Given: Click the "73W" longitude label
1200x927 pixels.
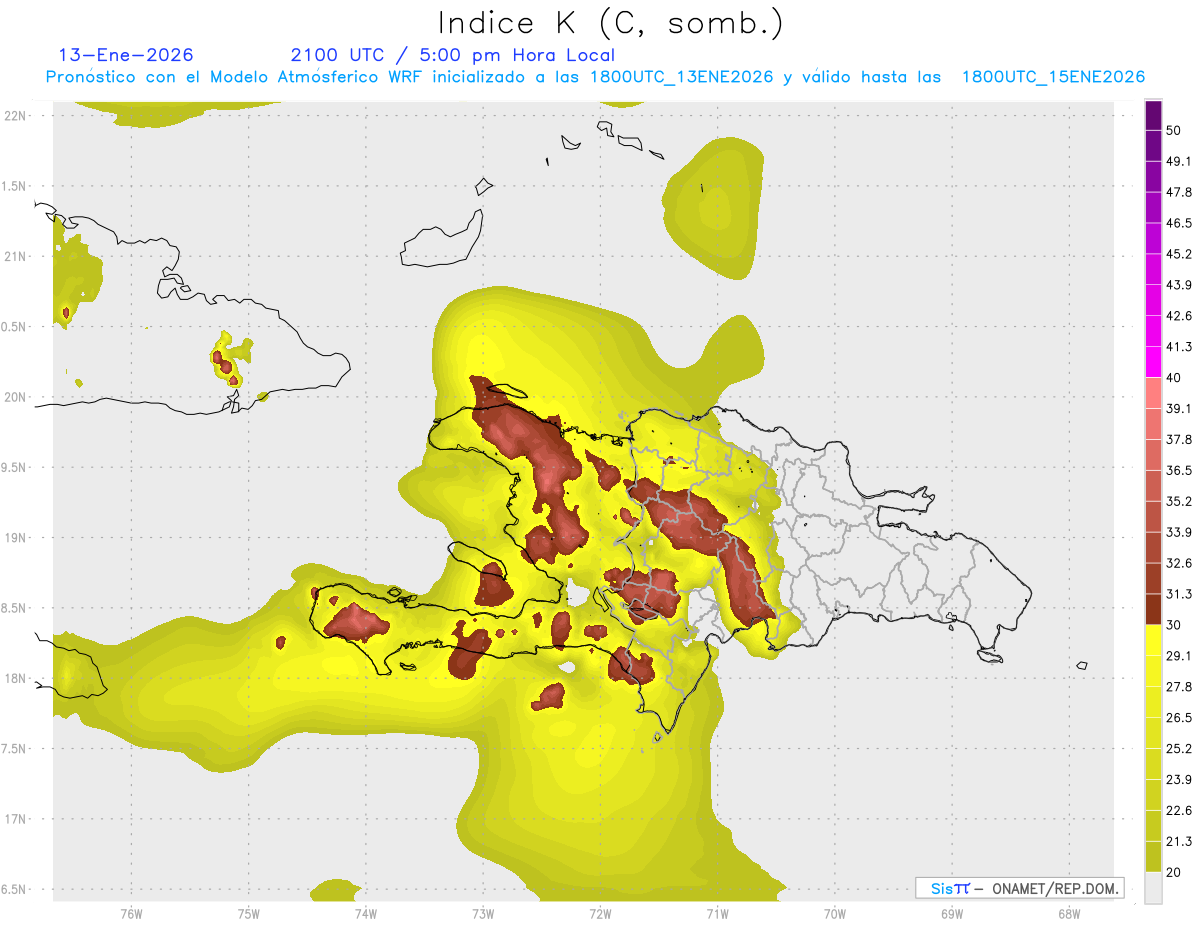Looking at the screenshot, I should (x=483, y=913).
